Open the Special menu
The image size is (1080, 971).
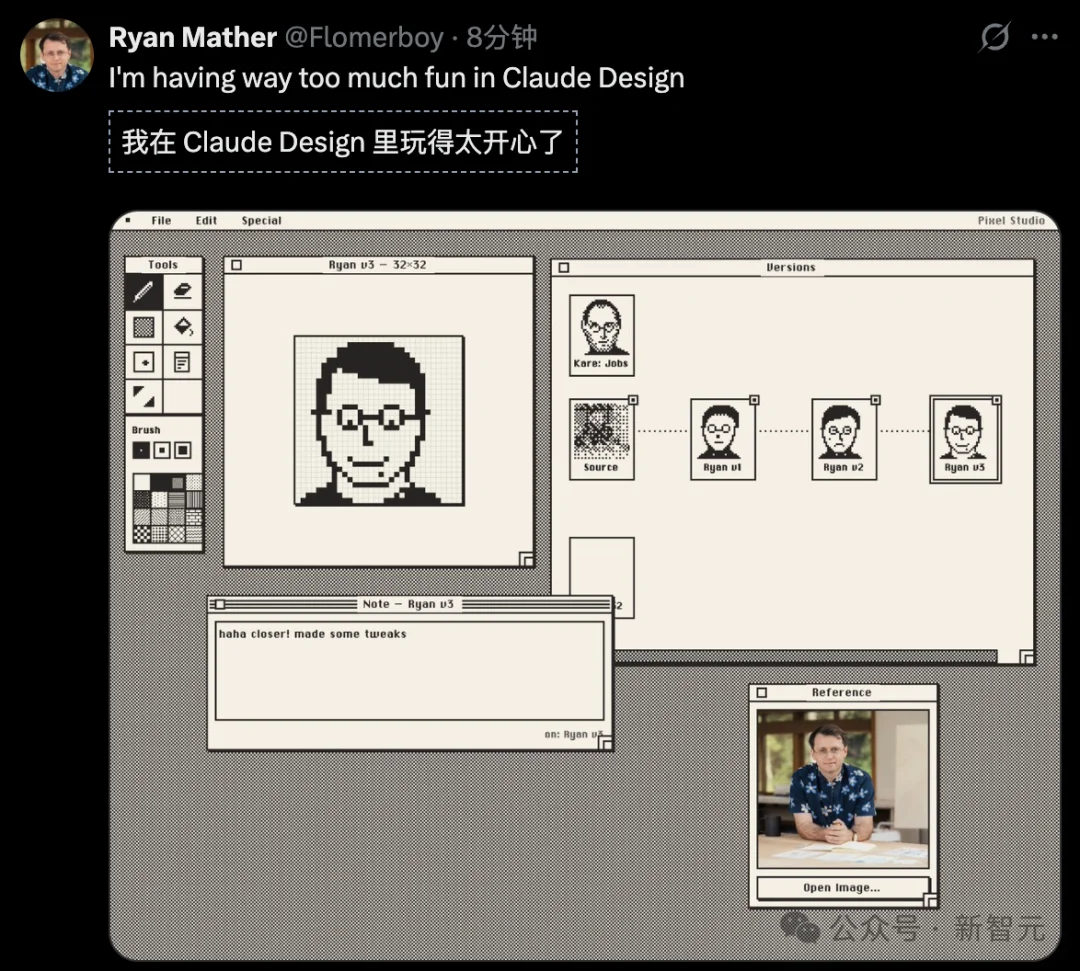(x=261, y=221)
